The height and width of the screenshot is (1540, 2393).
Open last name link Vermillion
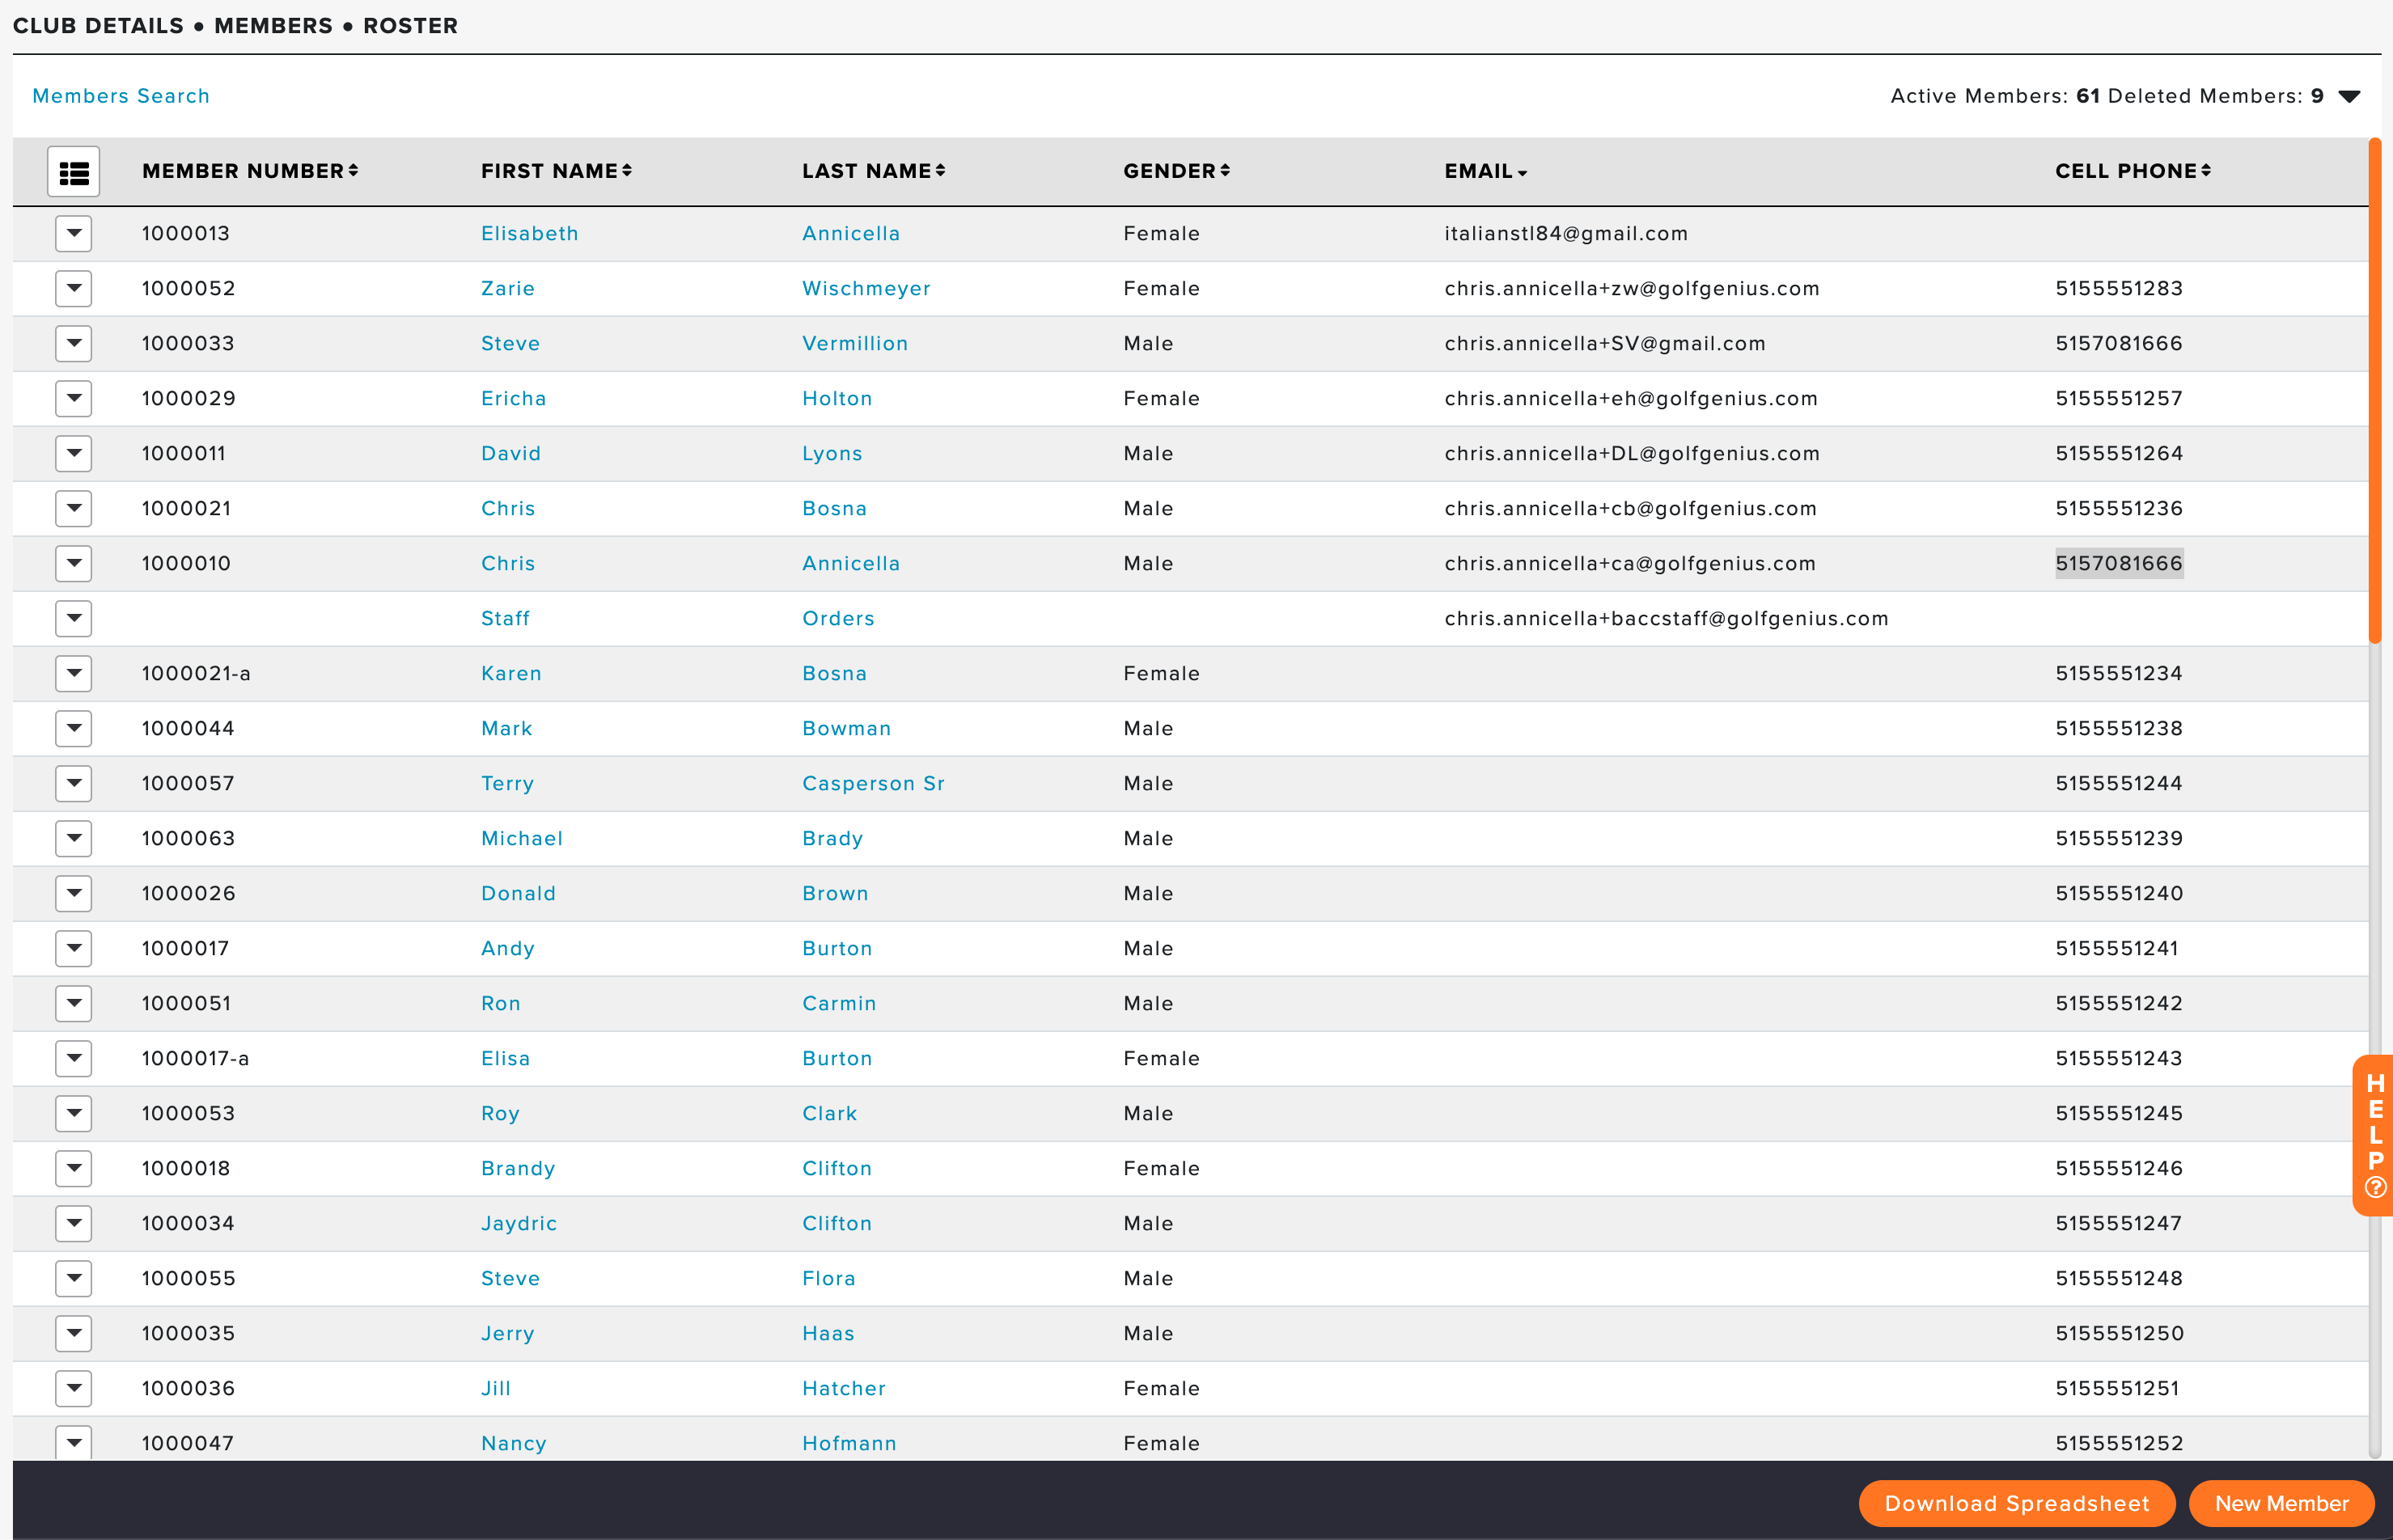pyautogui.click(x=855, y=344)
